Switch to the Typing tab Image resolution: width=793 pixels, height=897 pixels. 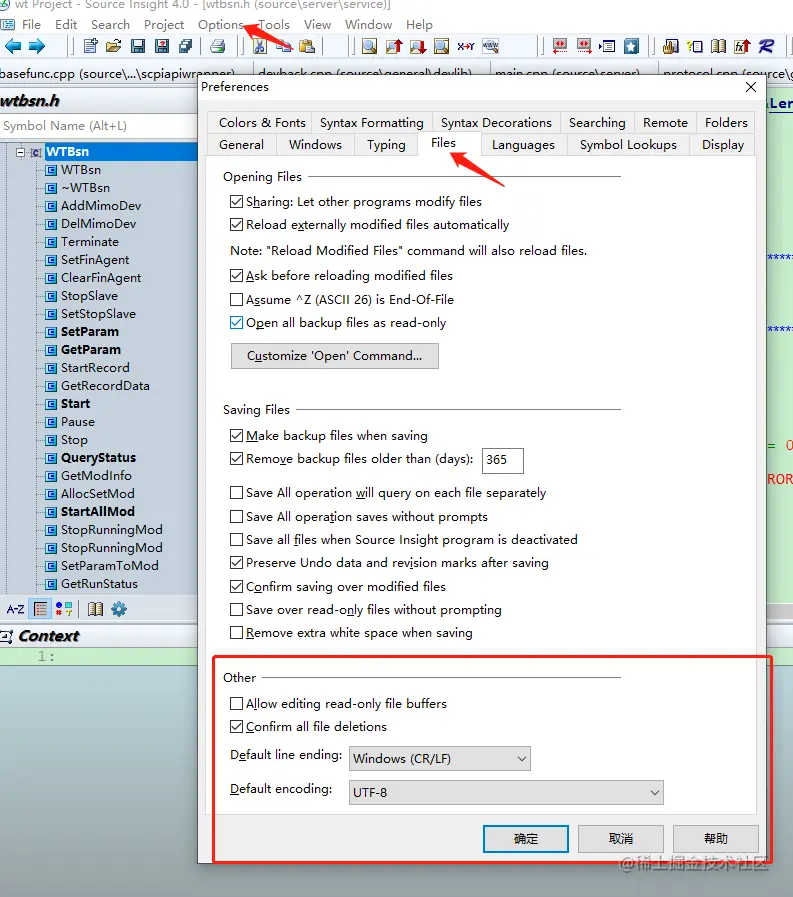(x=386, y=145)
